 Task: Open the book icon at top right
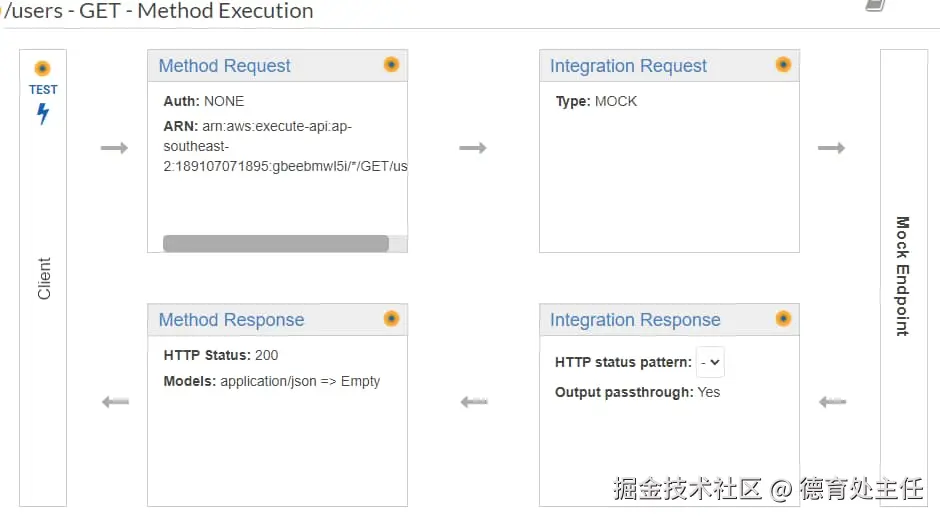875,5
